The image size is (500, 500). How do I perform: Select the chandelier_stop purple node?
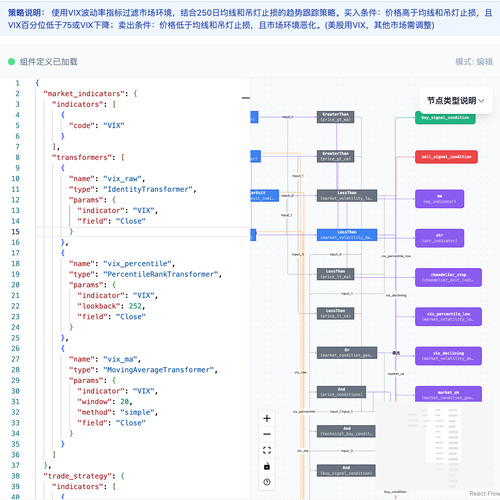(448, 277)
